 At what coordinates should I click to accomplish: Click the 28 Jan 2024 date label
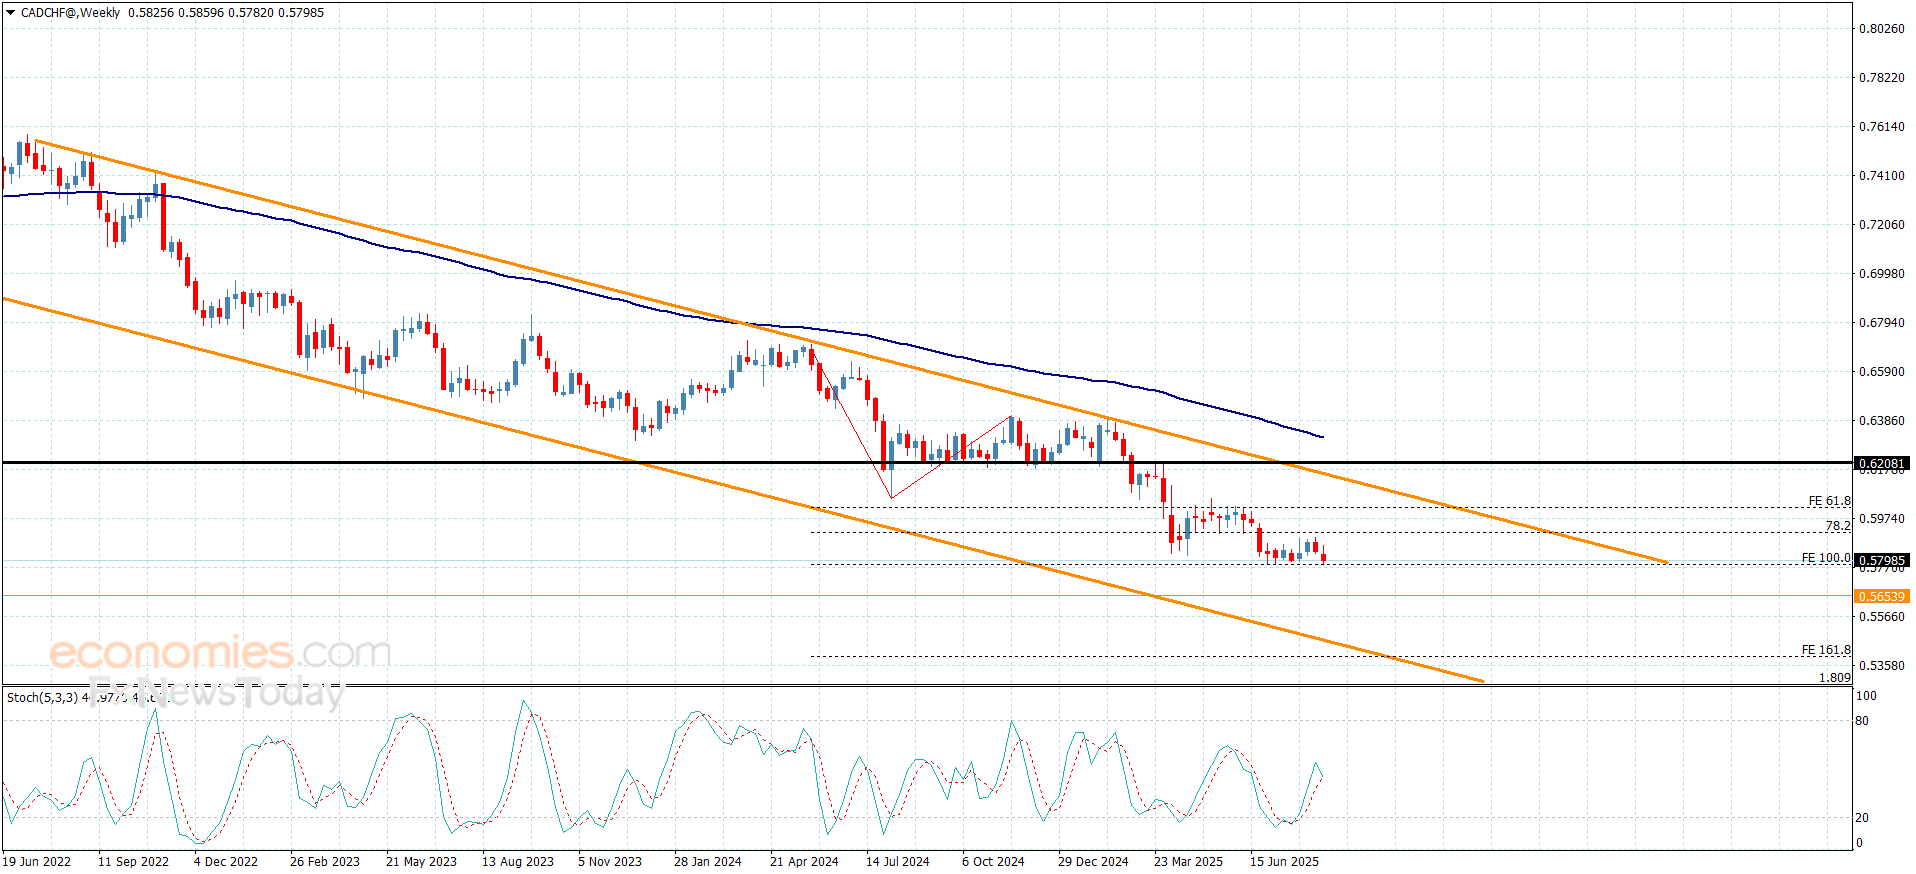pyautogui.click(x=708, y=862)
